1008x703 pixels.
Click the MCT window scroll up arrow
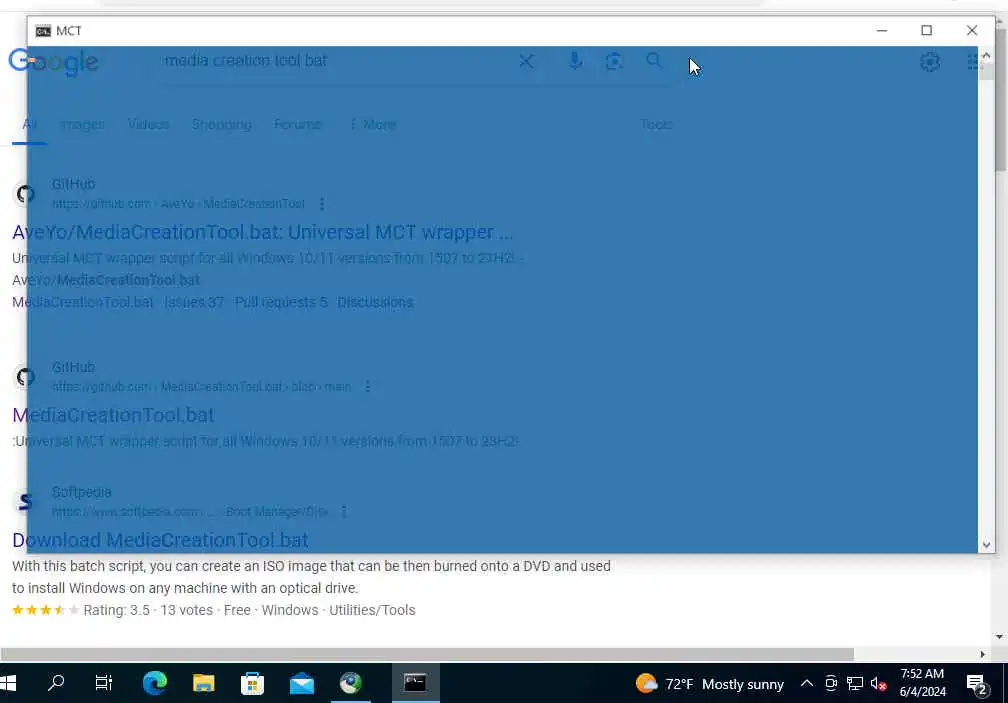986,55
